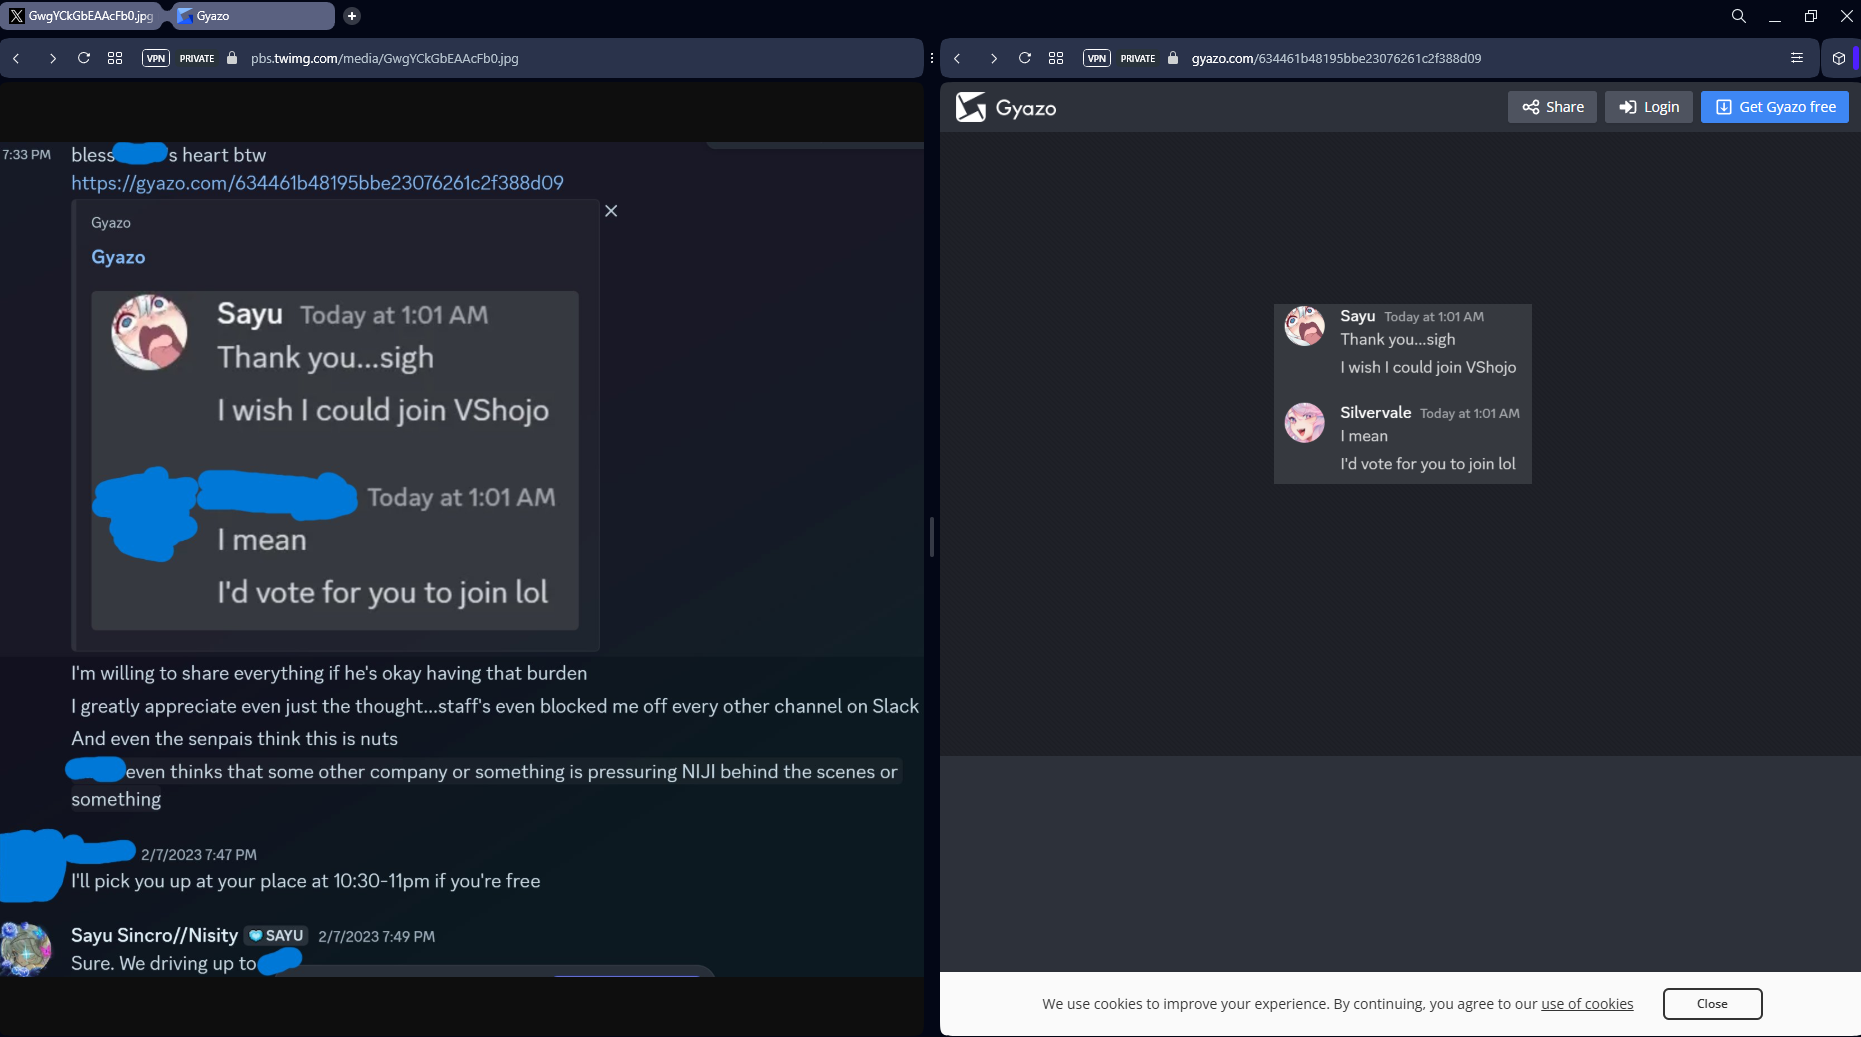
Task: Close the cookie notice banner
Action: [x=1712, y=1004]
